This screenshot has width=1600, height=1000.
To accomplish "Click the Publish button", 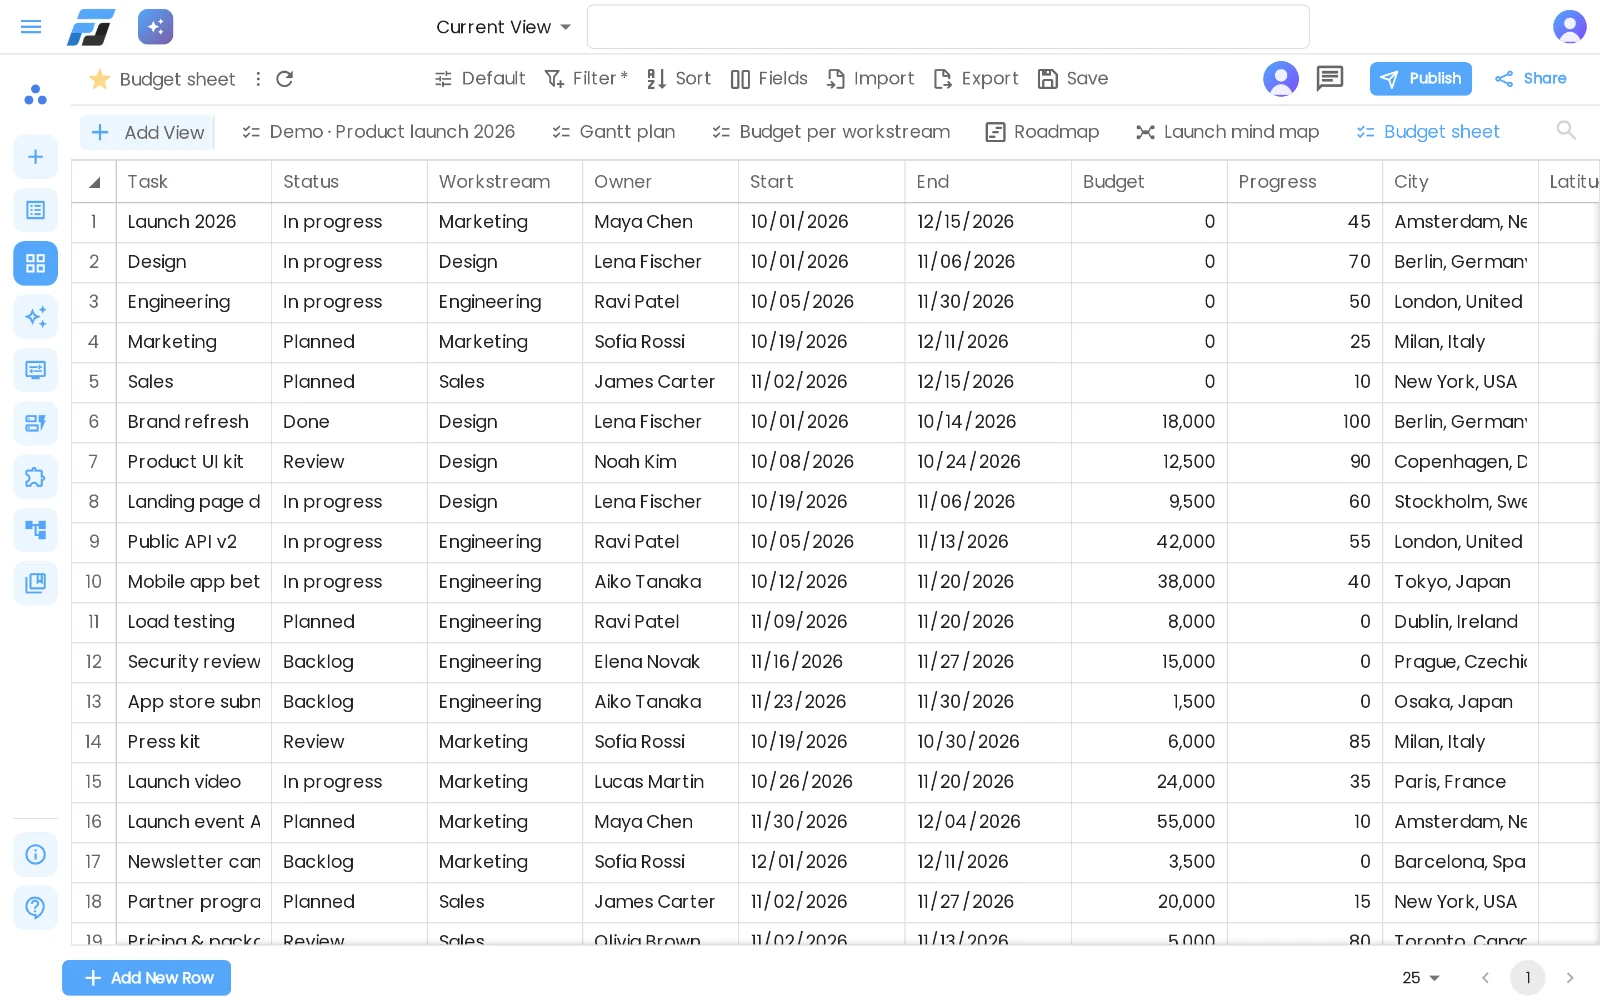I will pos(1420,79).
